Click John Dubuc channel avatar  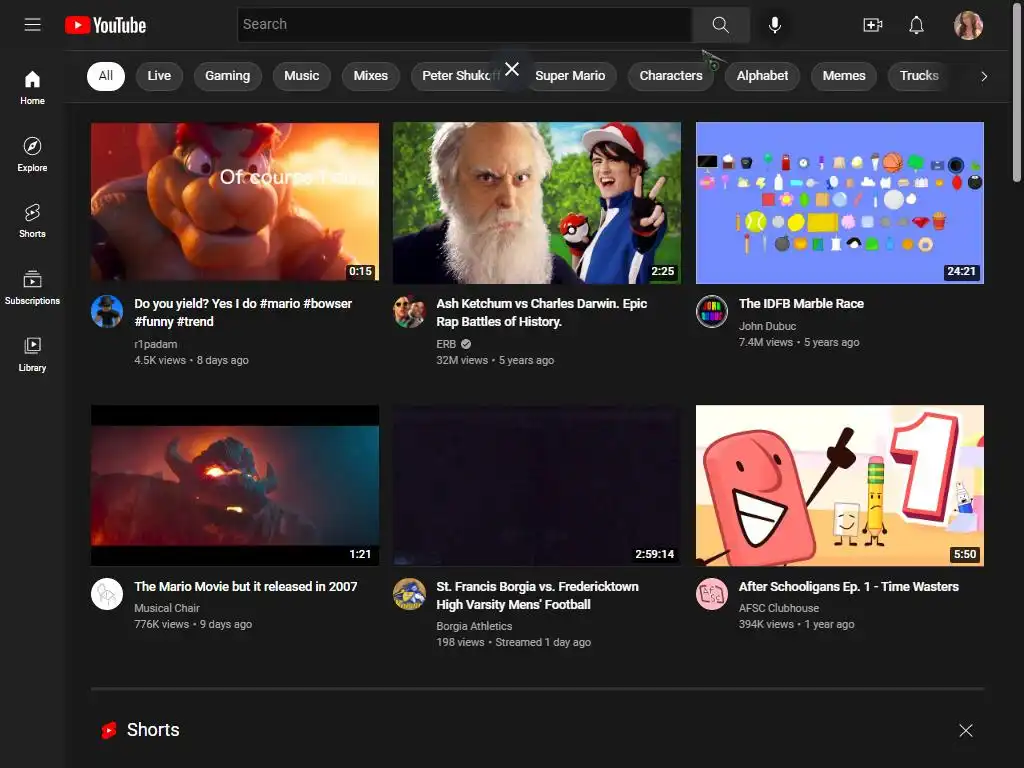point(712,312)
